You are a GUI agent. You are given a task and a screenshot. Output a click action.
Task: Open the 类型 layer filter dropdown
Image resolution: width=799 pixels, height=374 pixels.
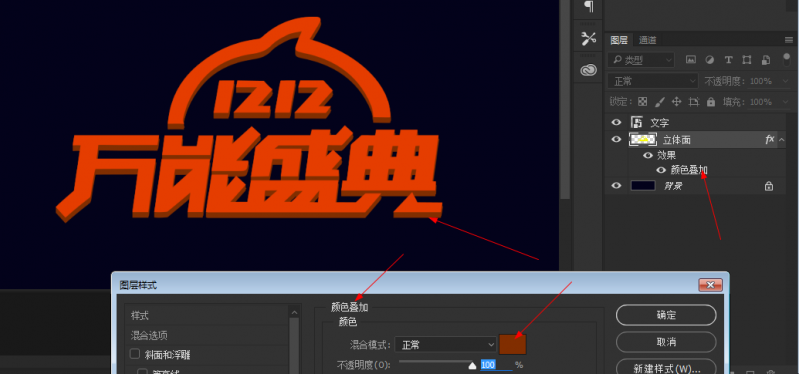tap(641, 60)
